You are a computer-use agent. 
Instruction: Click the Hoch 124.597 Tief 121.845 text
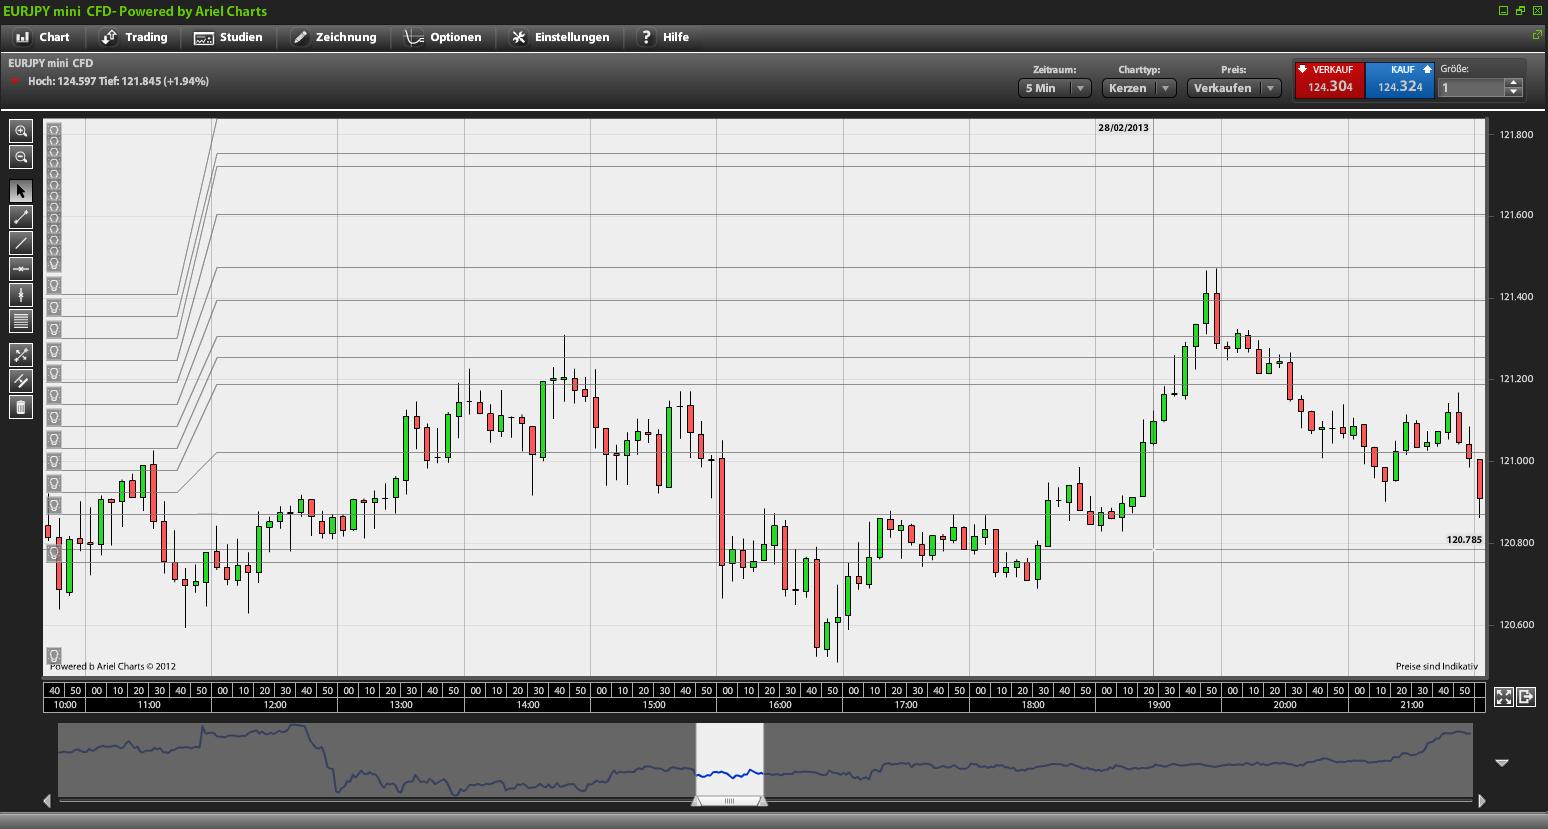click(x=118, y=81)
